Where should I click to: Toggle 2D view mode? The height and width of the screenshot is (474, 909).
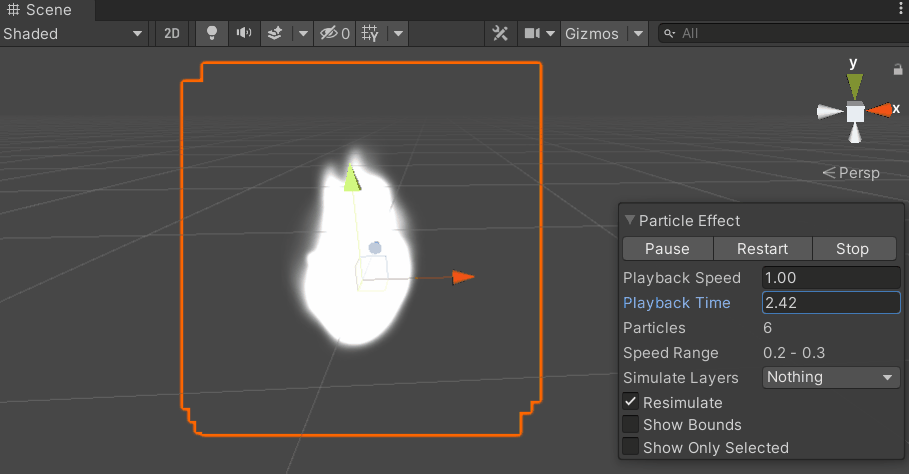[x=172, y=34]
